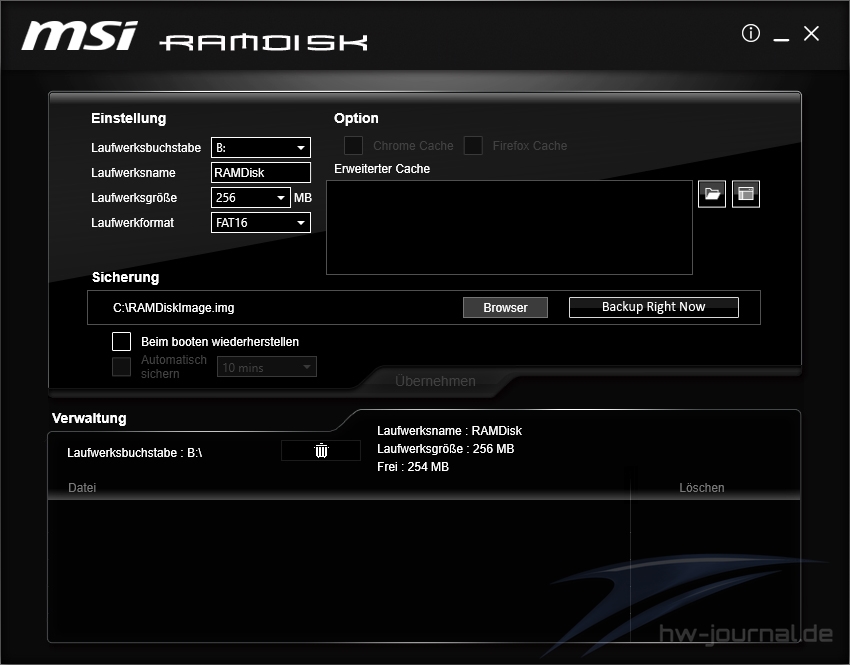The image size is (850, 665).
Task: Click the open folder icon beside Erweiterter Cache
Action: (712, 193)
